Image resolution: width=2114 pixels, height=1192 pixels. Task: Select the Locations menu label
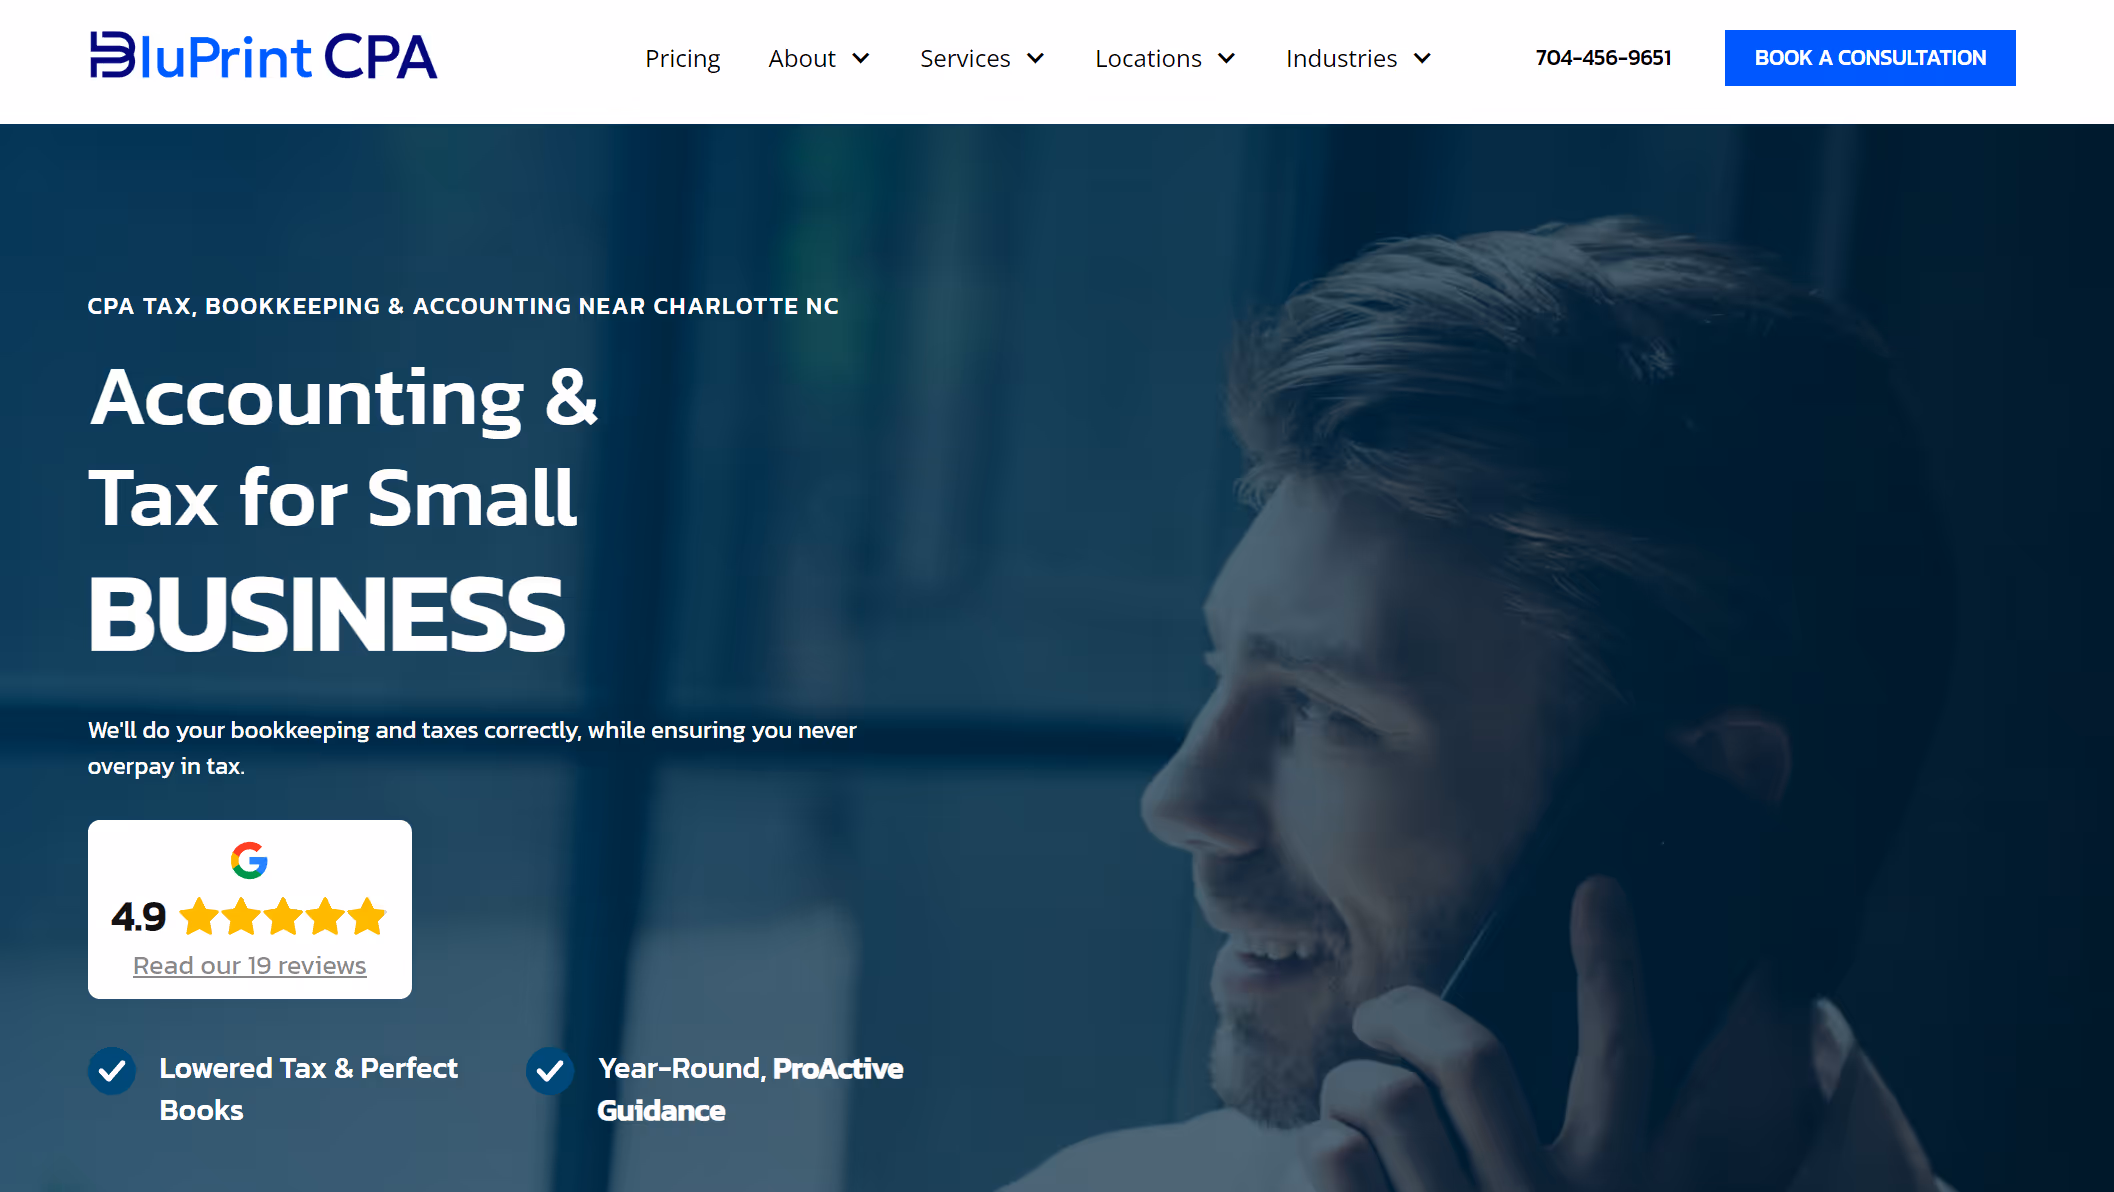click(1148, 59)
